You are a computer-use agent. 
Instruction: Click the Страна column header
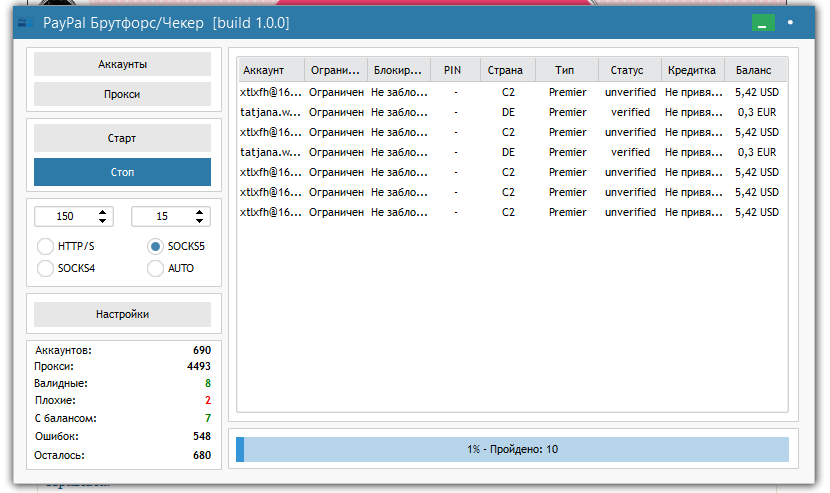pyautogui.click(x=508, y=70)
